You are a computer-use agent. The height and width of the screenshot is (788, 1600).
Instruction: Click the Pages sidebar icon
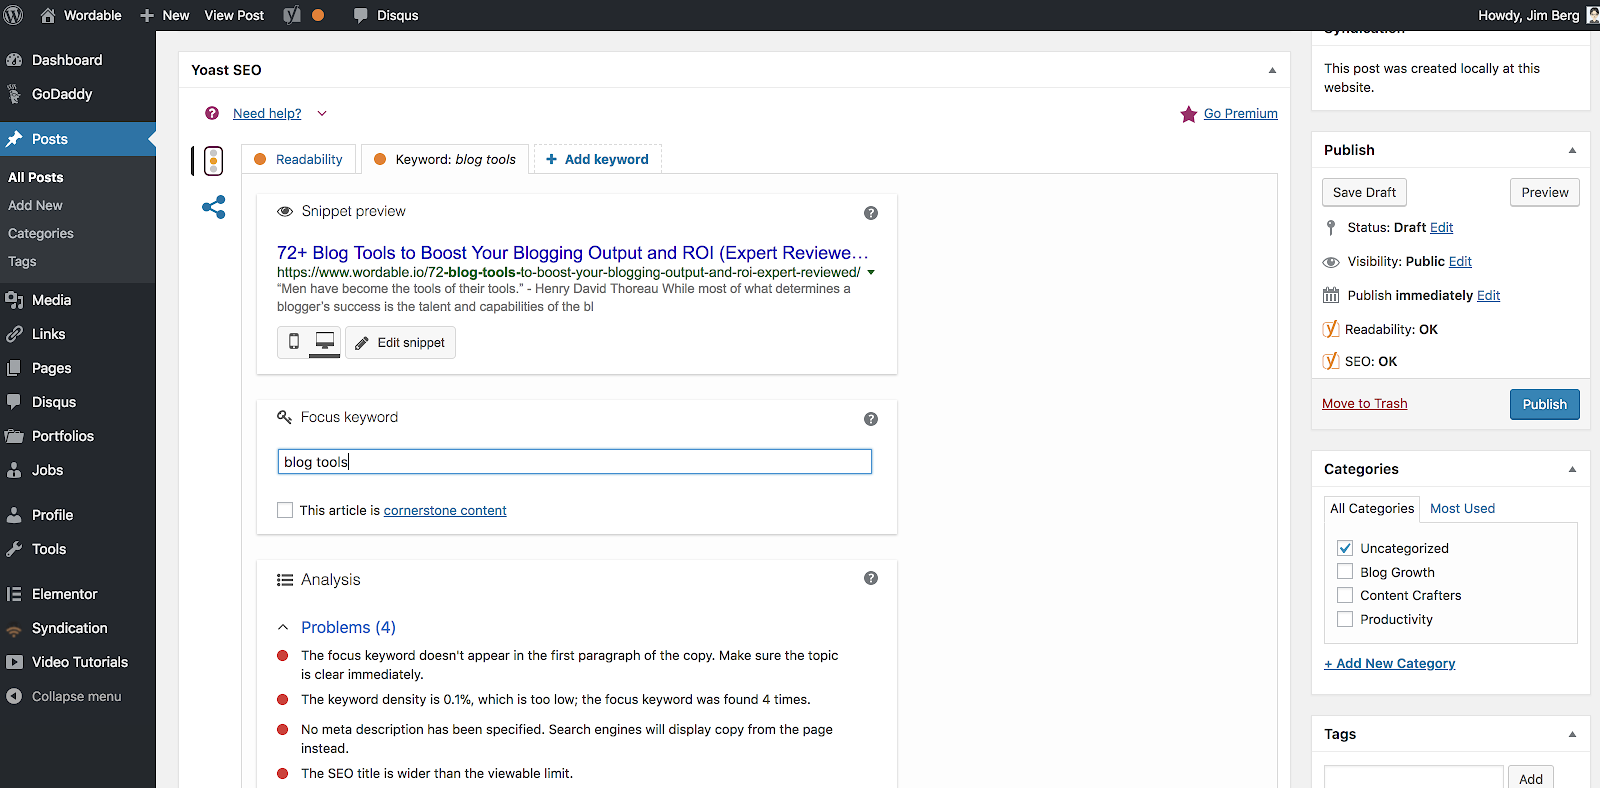(14, 368)
